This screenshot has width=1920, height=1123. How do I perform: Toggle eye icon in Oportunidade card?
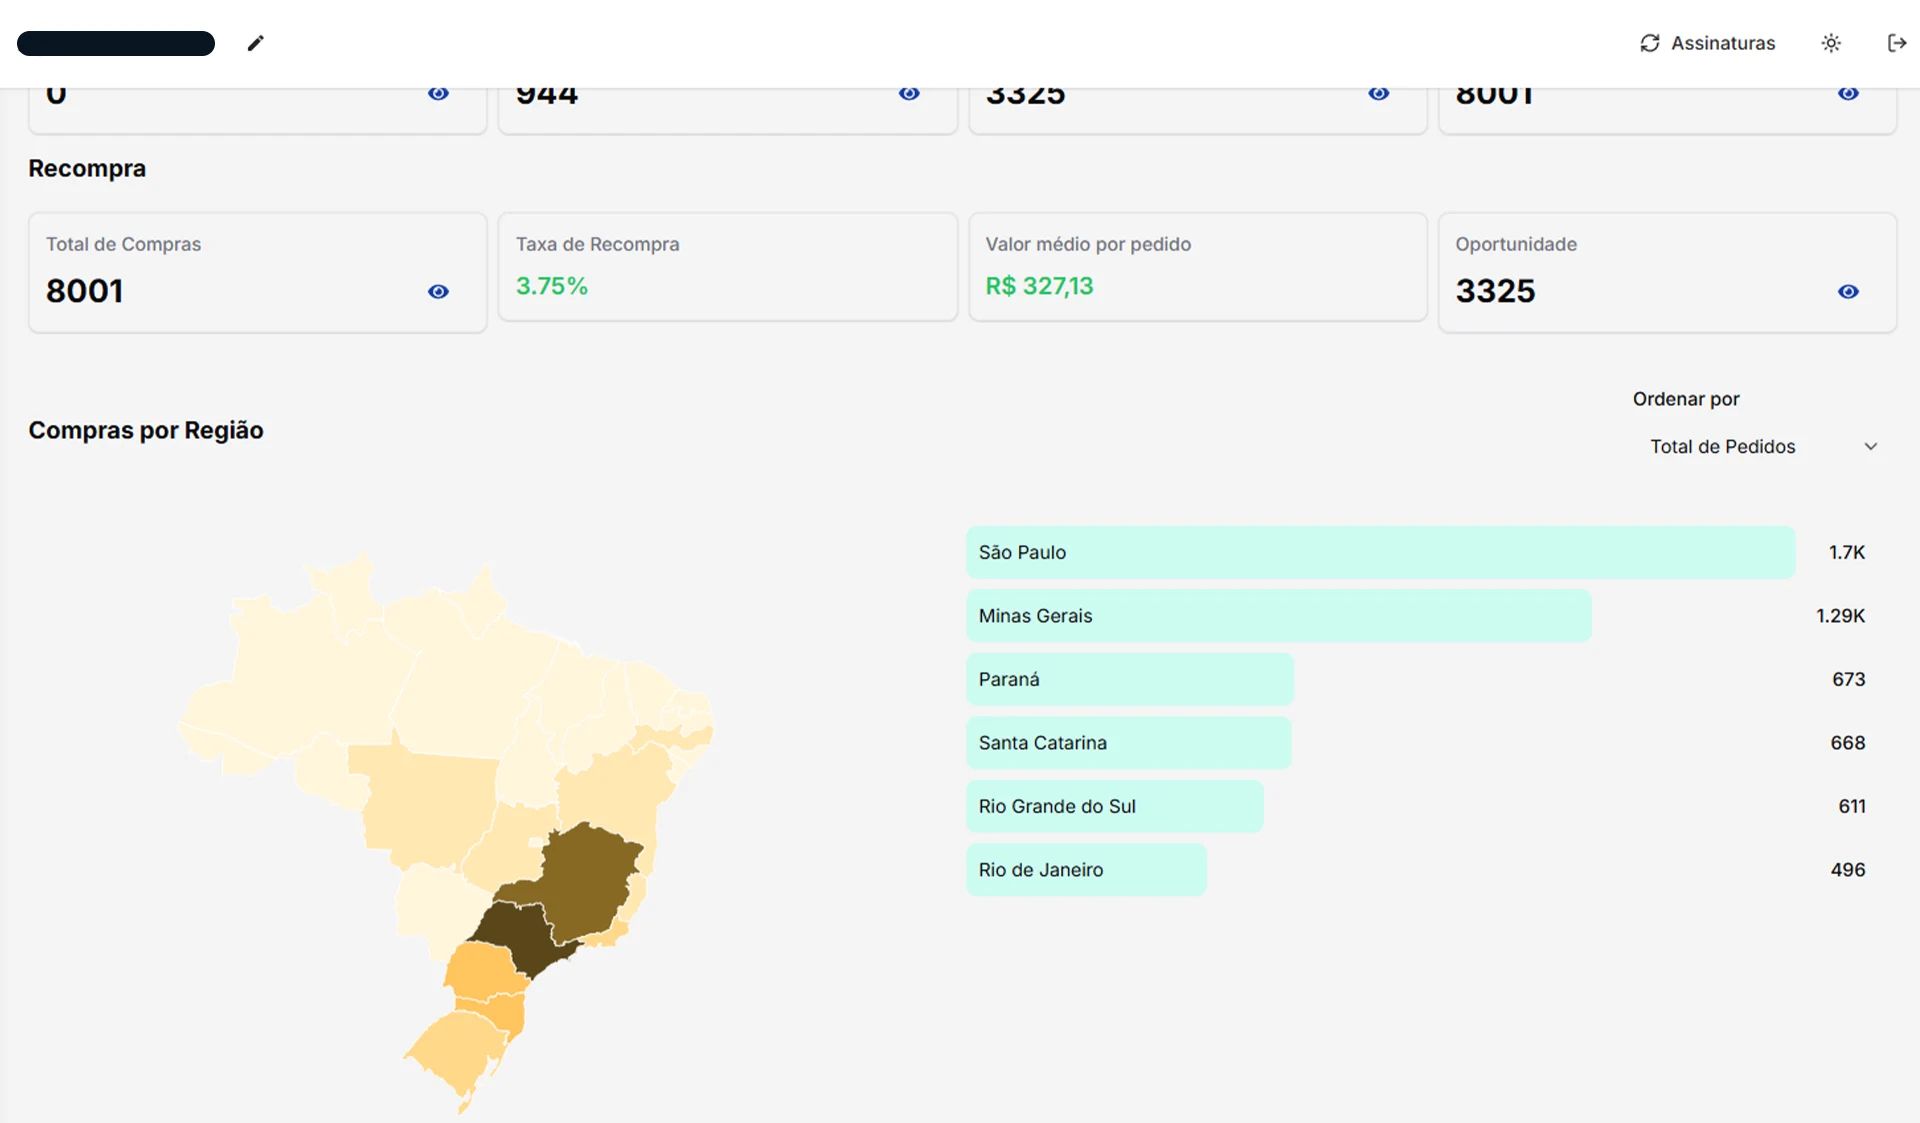(x=1848, y=291)
